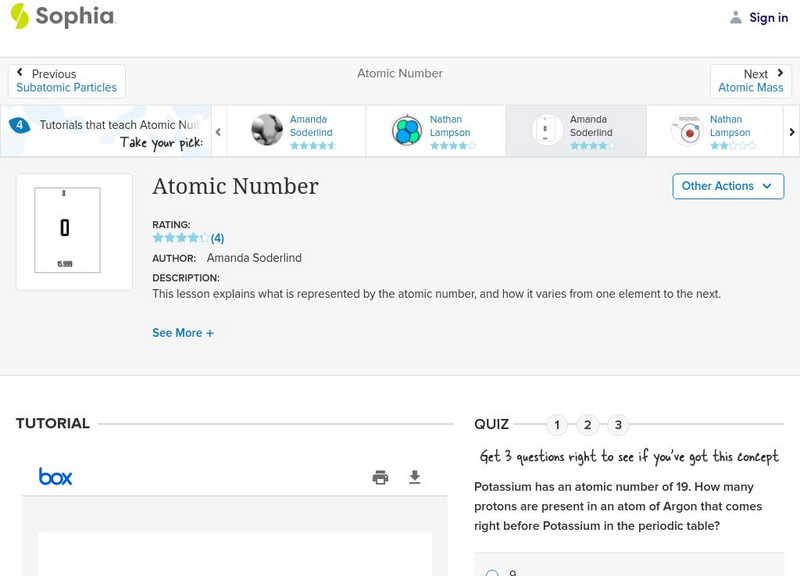Print the tutorial document
This screenshot has width=800, height=576.
pyautogui.click(x=380, y=477)
